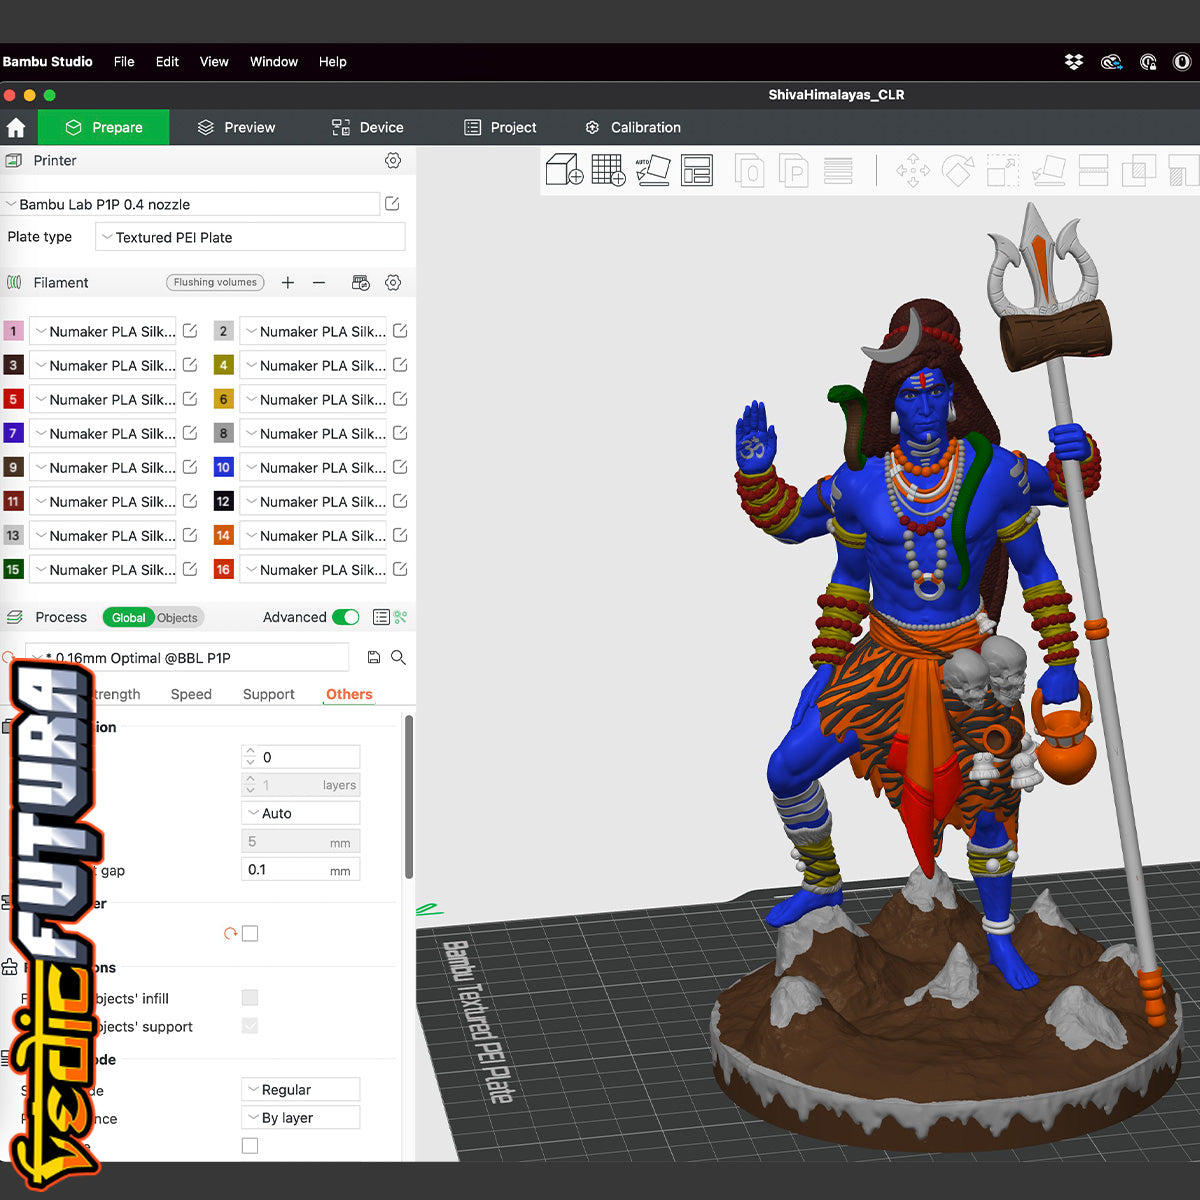Click the search process settings magnifier icon
This screenshot has width=1200, height=1200.
pos(398,657)
